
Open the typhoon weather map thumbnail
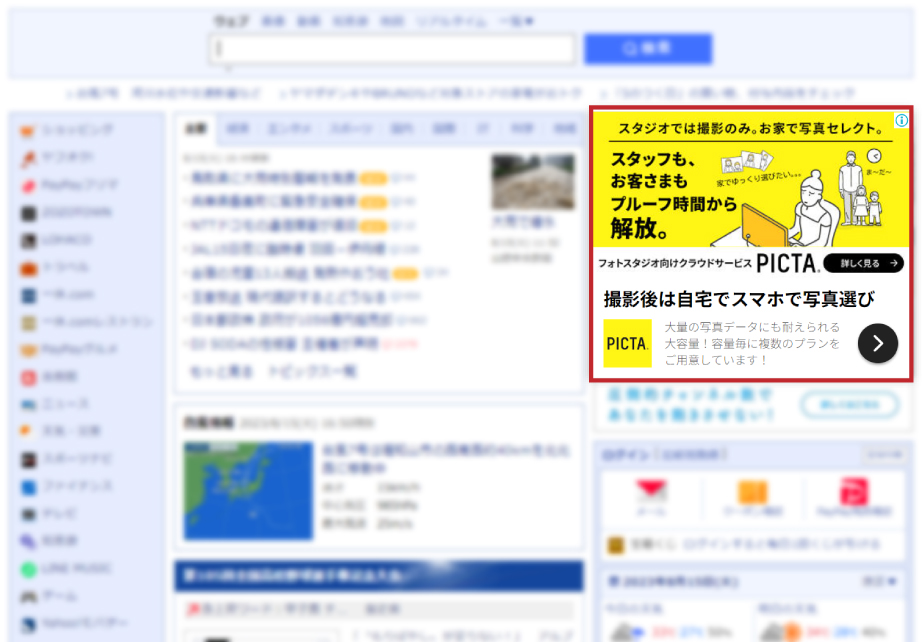(248, 491)
